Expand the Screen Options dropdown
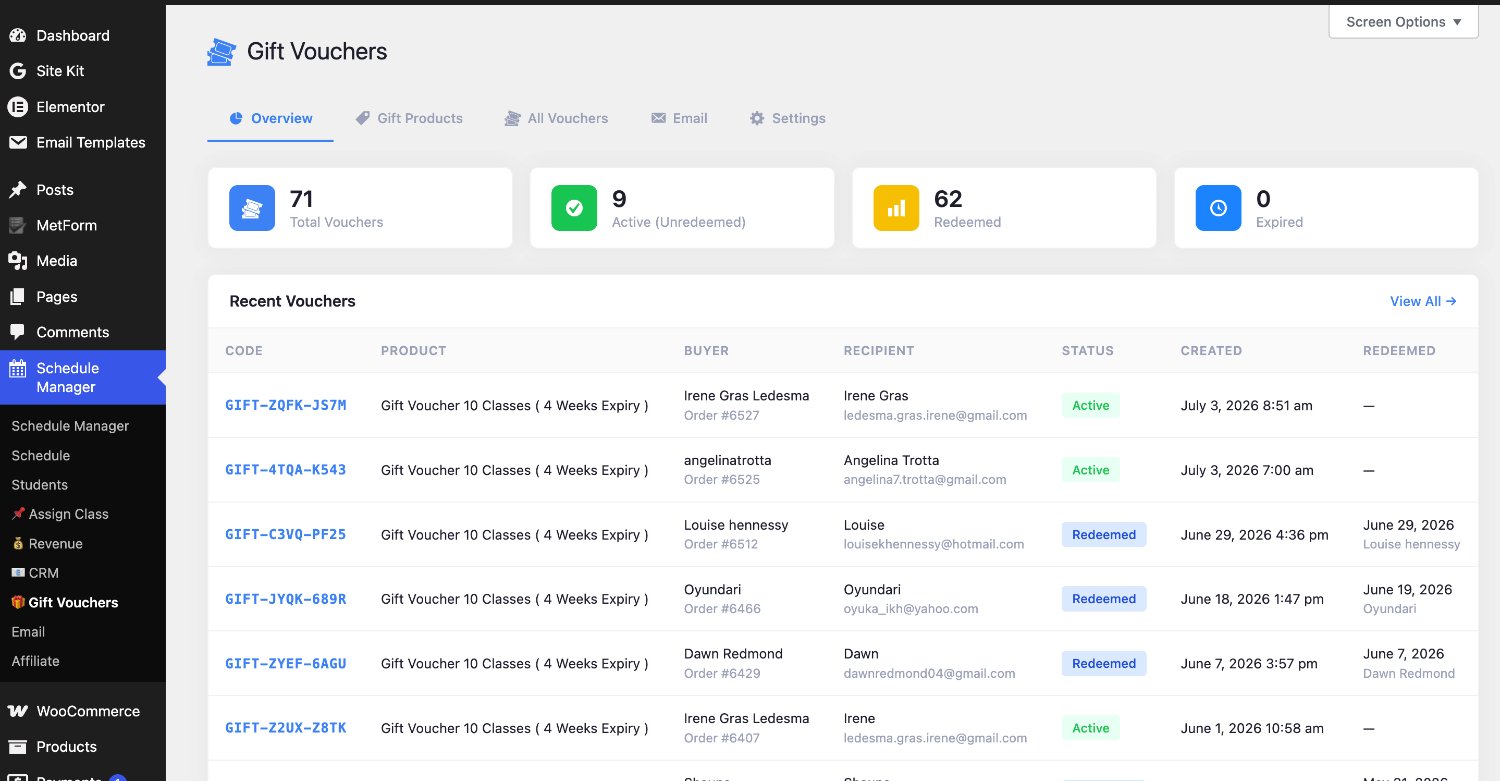Viewport: 1500px width, 781px height. tap(1403, 22)
